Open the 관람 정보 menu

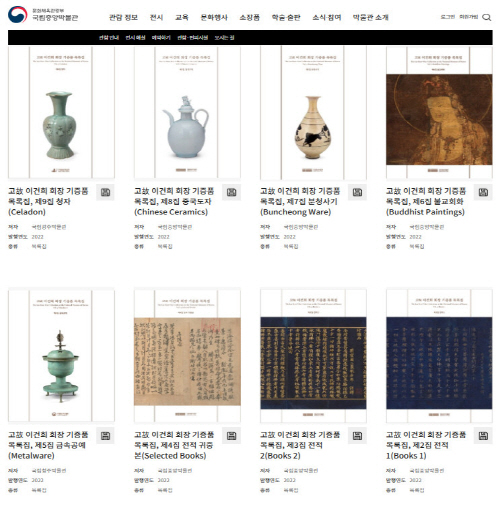coord(123,17)
